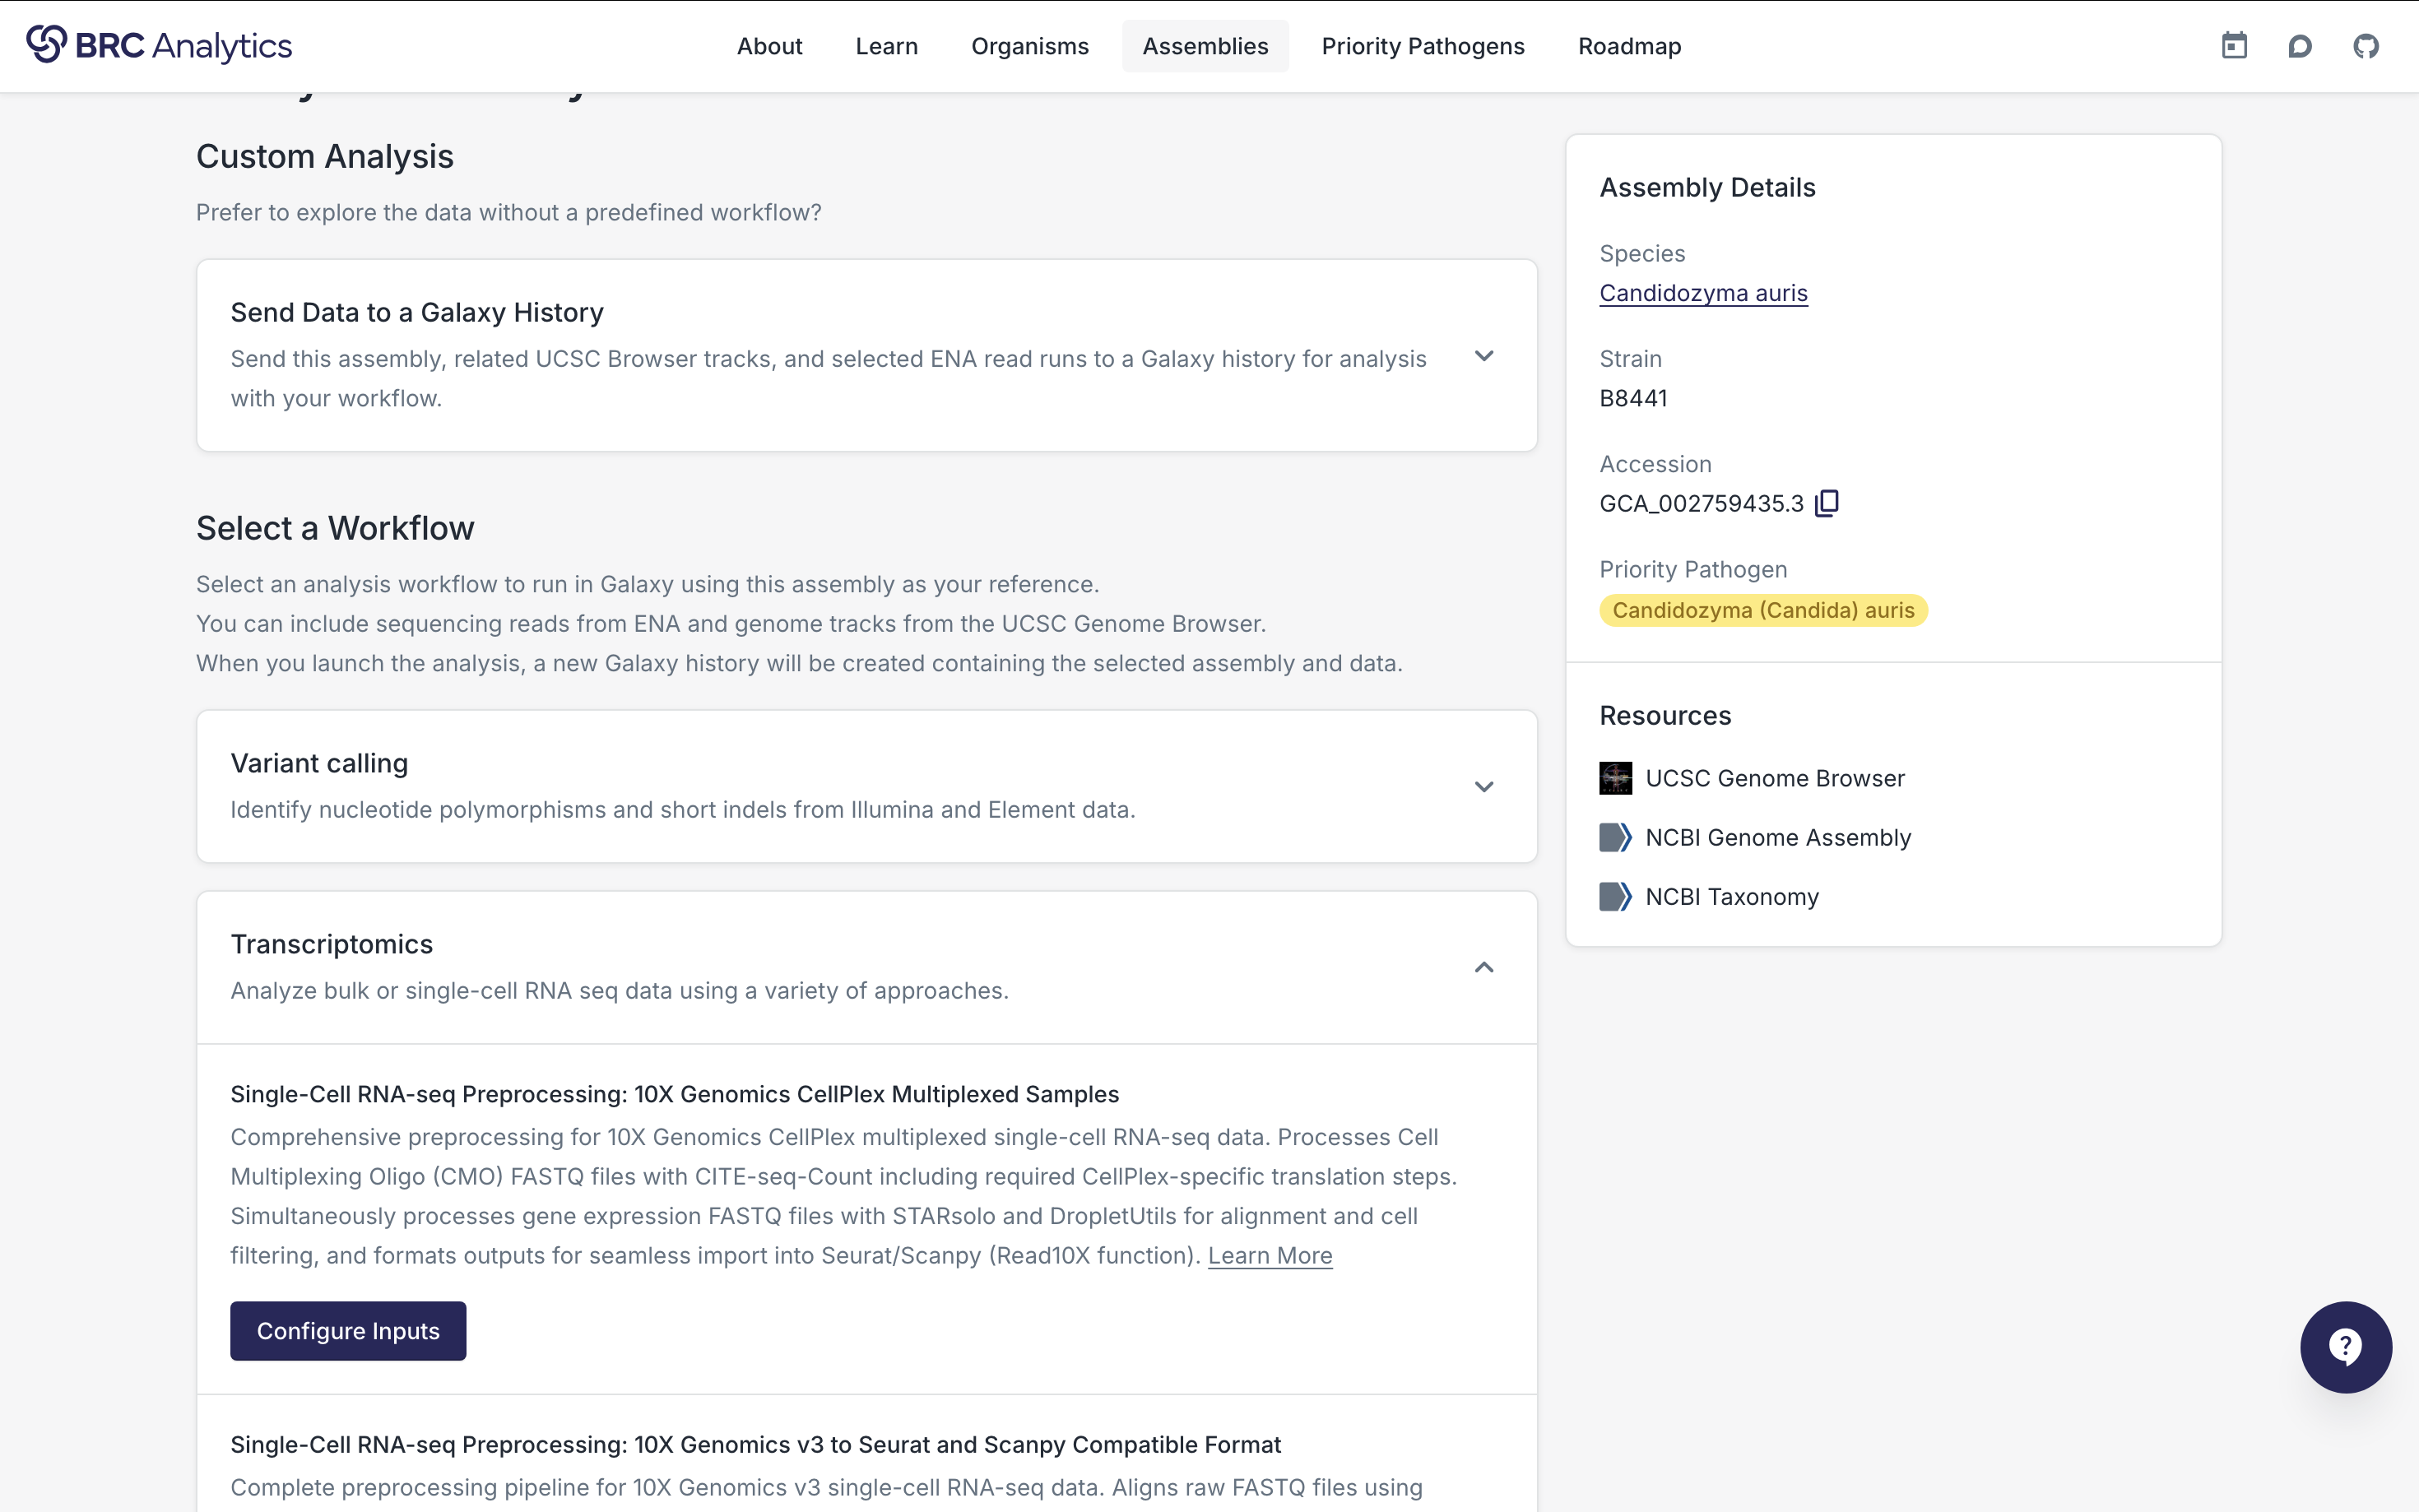Image resolution: width=2419 pixels, height=1512 pixels.
Task: Follow the Candidozyma auris species link
Action: tap(1703, 292)
